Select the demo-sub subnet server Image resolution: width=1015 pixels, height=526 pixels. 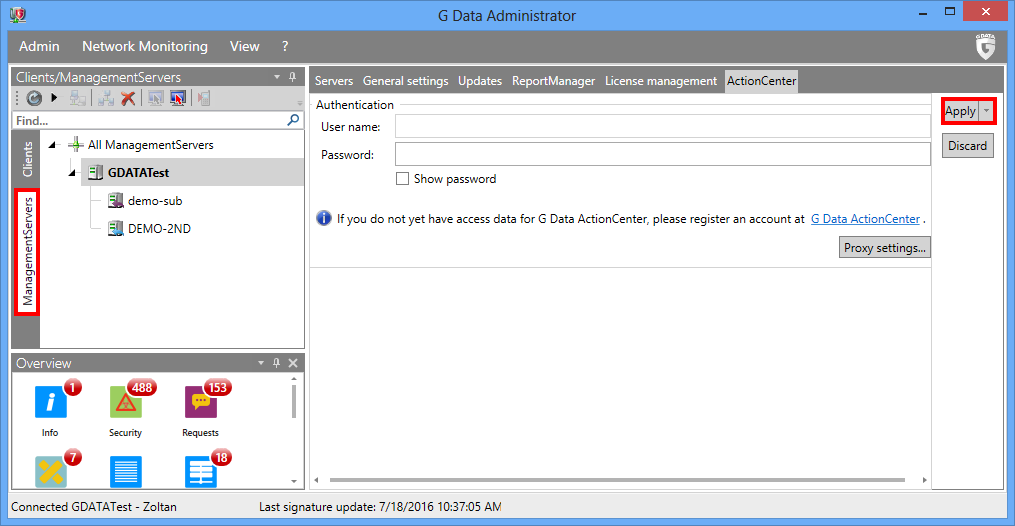155,201
